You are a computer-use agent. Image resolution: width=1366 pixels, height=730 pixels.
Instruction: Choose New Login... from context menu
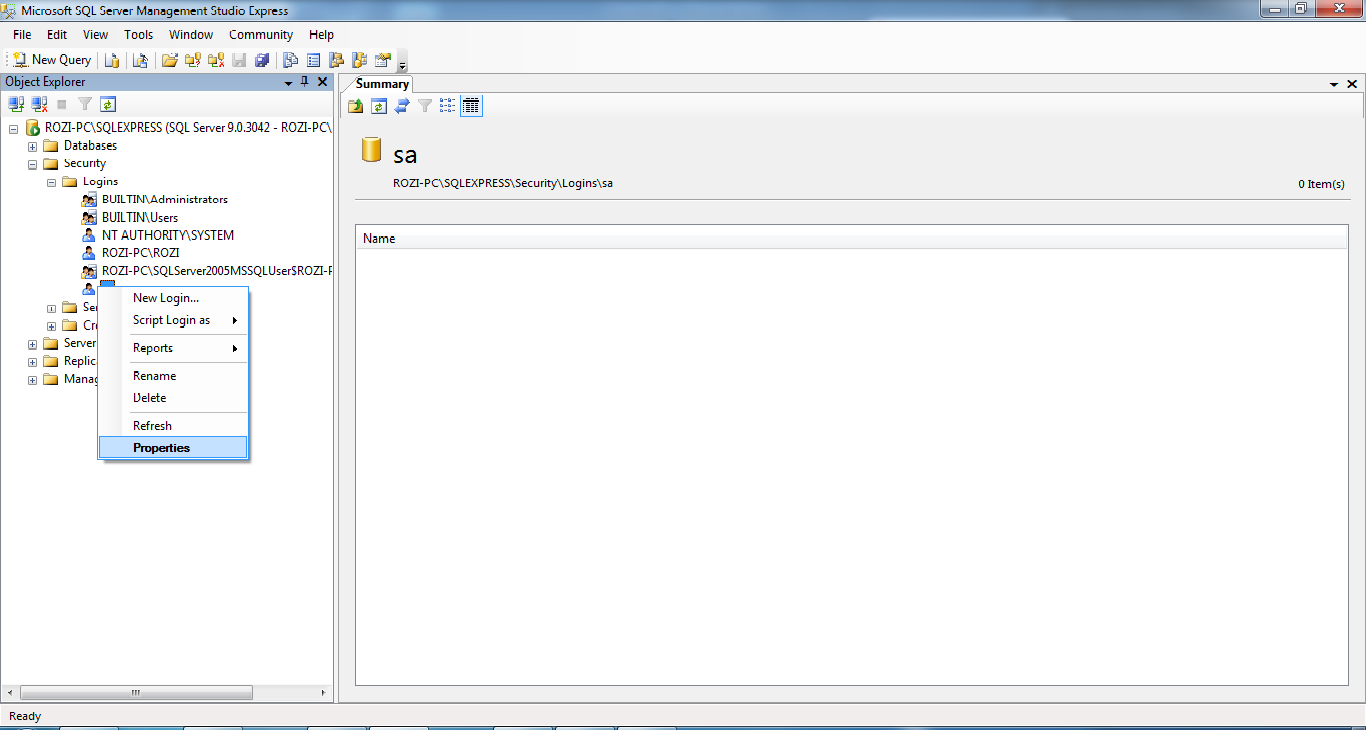pyautogui.click(x=173, y=298)
